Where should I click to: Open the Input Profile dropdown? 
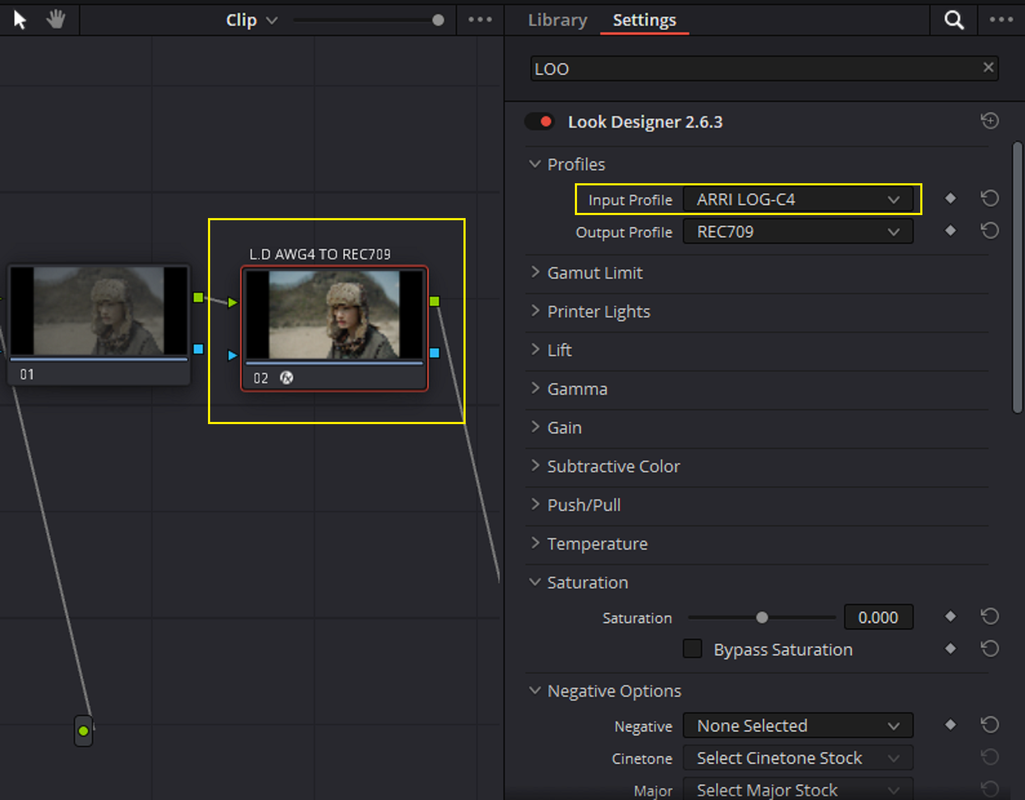798,199
